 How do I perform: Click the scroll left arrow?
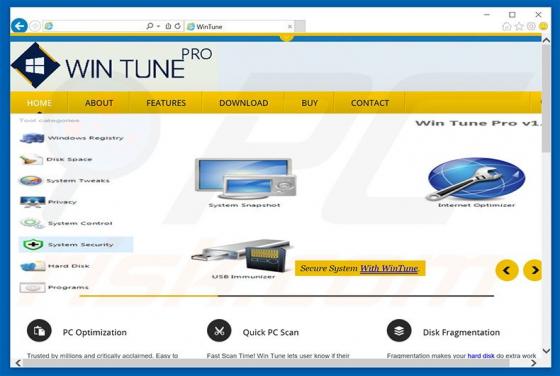(18, 363)
